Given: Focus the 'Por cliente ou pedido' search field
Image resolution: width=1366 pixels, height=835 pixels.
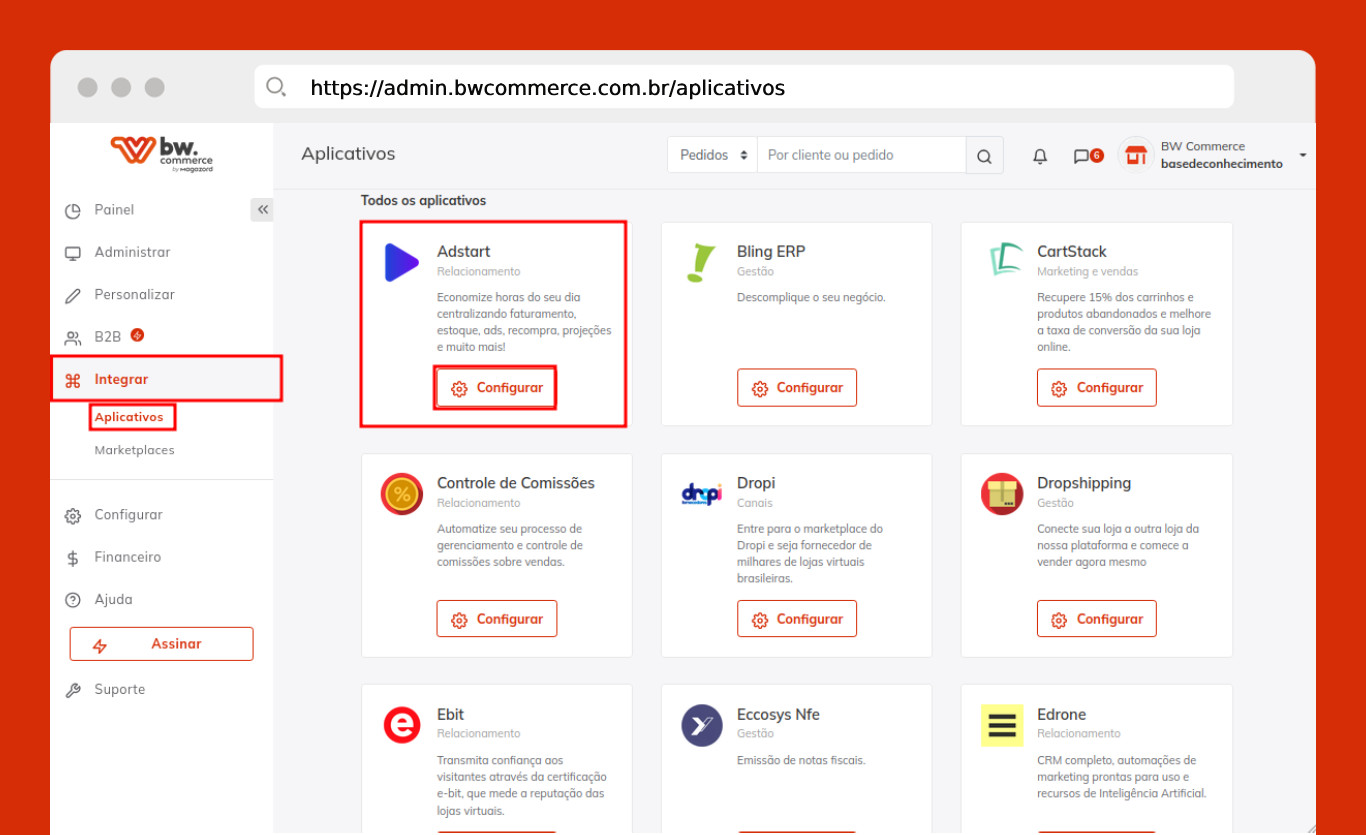Looking at the screenshot, I should click(x=861, y=155).
